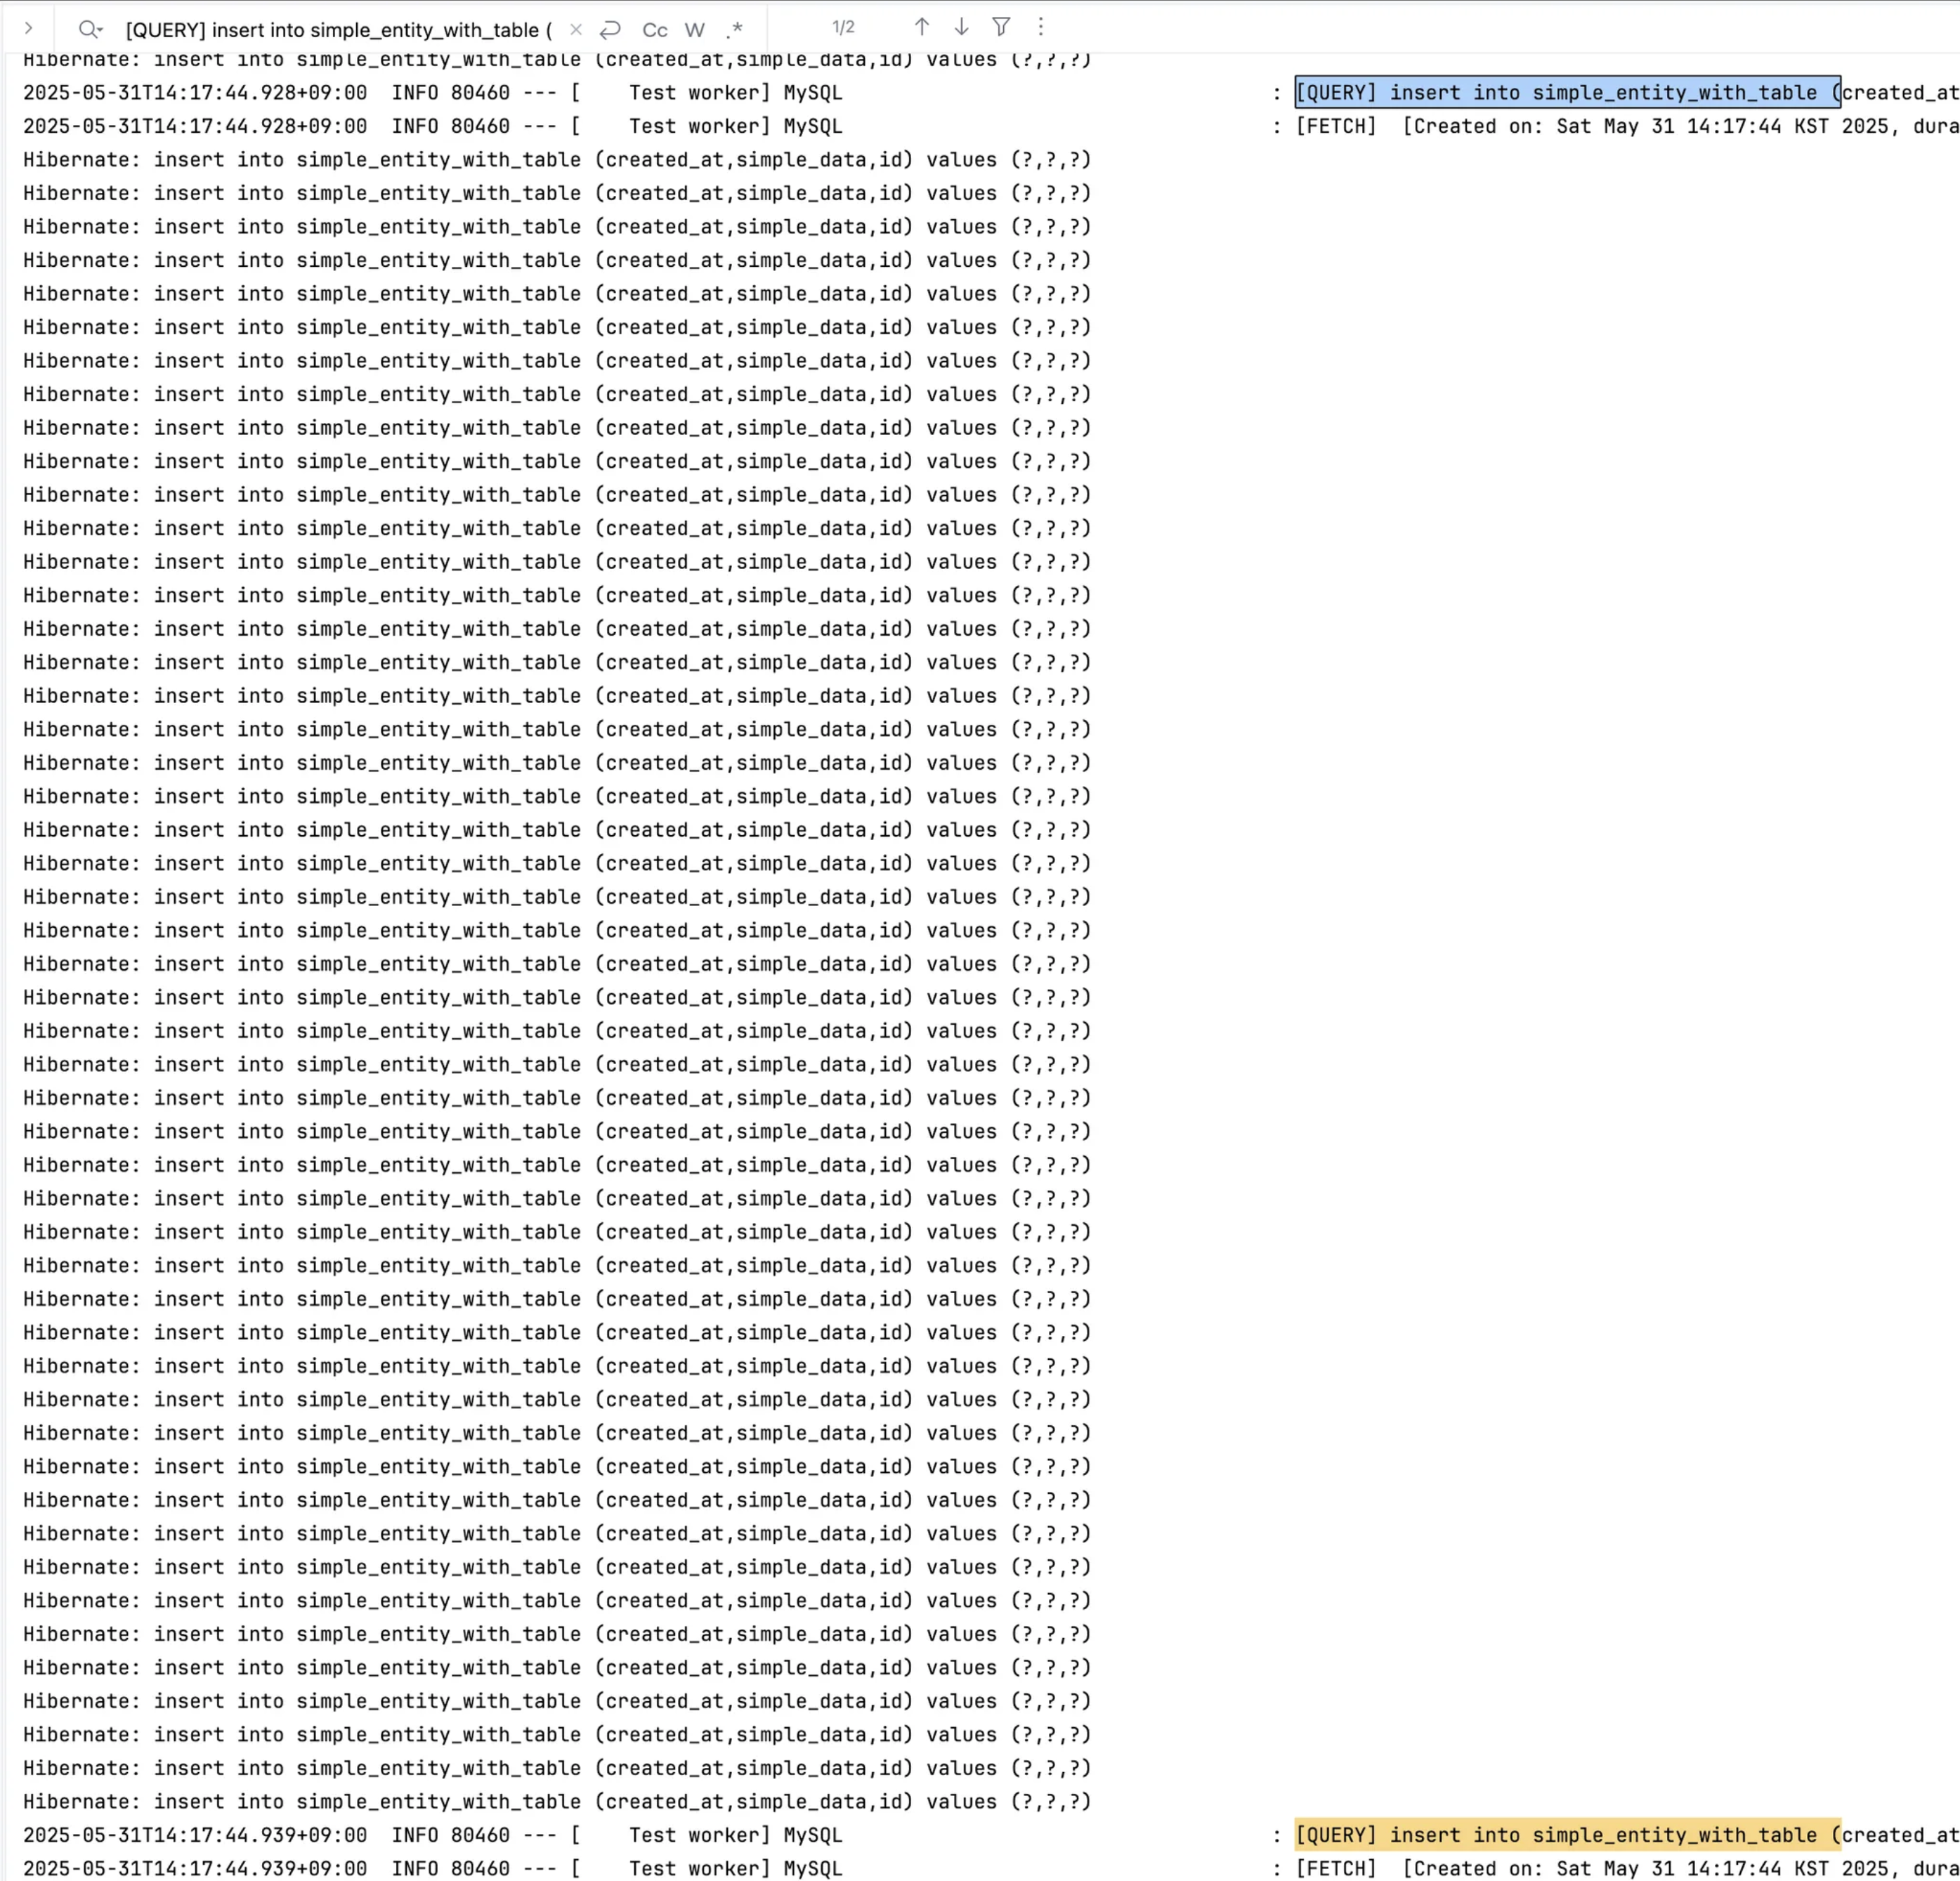Click the blue selected QUERY match
Screen dimensions: 1960x1881
(1566, 92)
